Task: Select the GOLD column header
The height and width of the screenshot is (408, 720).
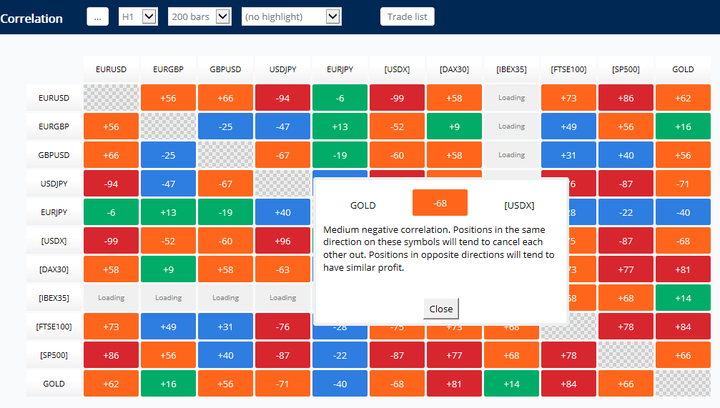Action: [x=682, y=70]
